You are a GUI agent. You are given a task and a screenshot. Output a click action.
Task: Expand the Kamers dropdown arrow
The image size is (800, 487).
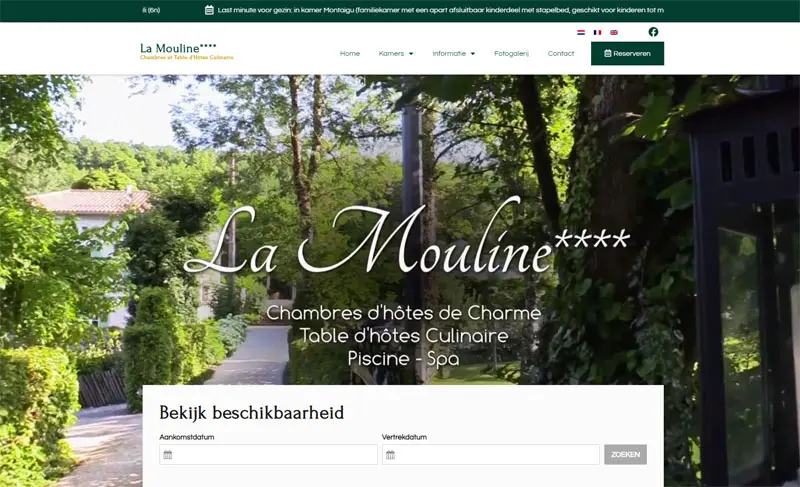click(x=411, y=54)
